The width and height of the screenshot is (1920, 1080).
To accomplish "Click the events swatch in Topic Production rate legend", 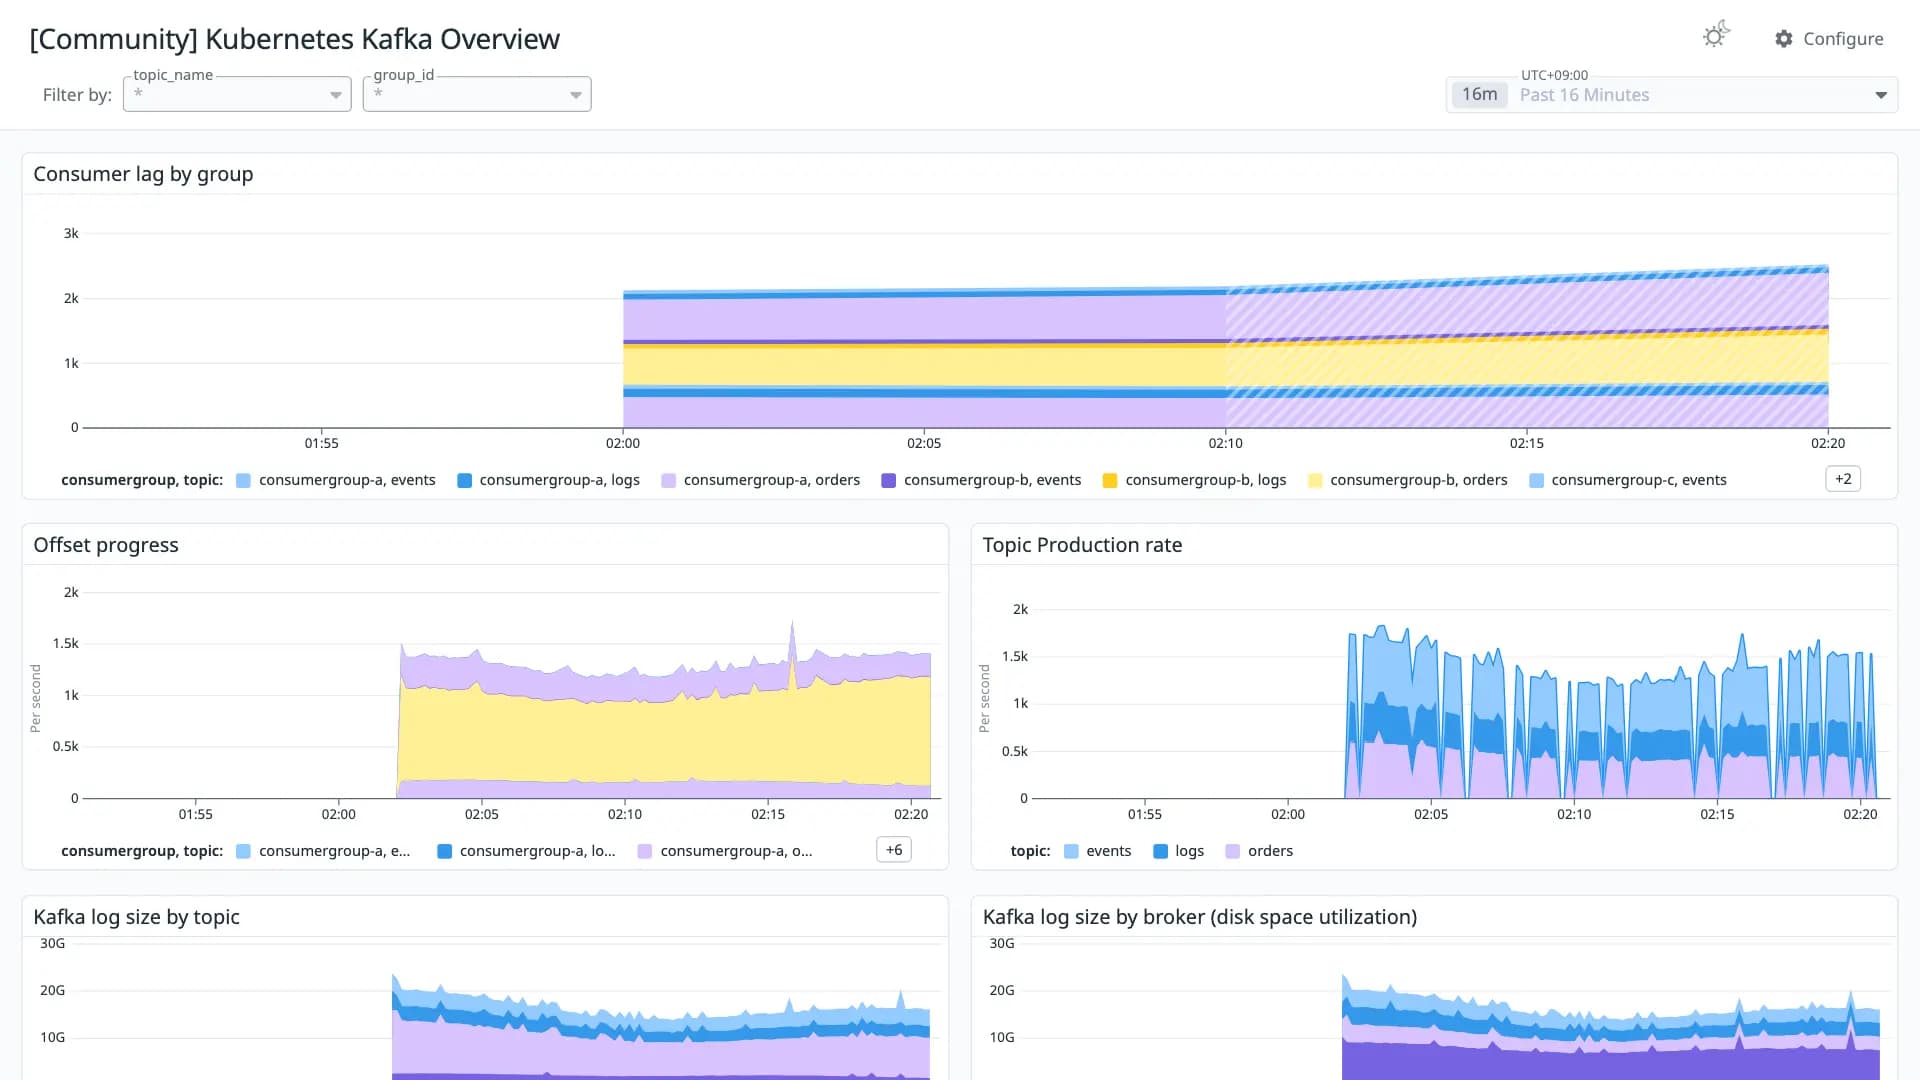I will click(1071, 852).
